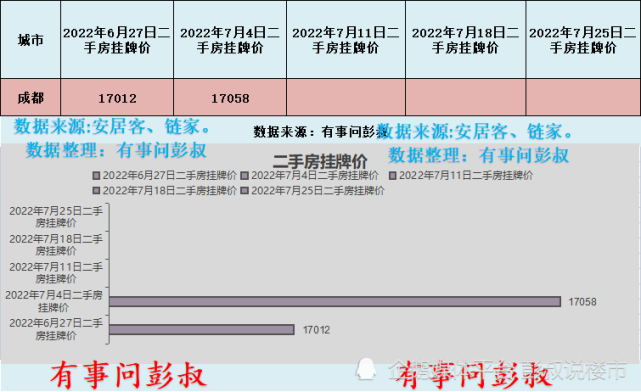
Task: Click legend label 2022年7月4日二手房挂牌价
Action: click(315, 176)
